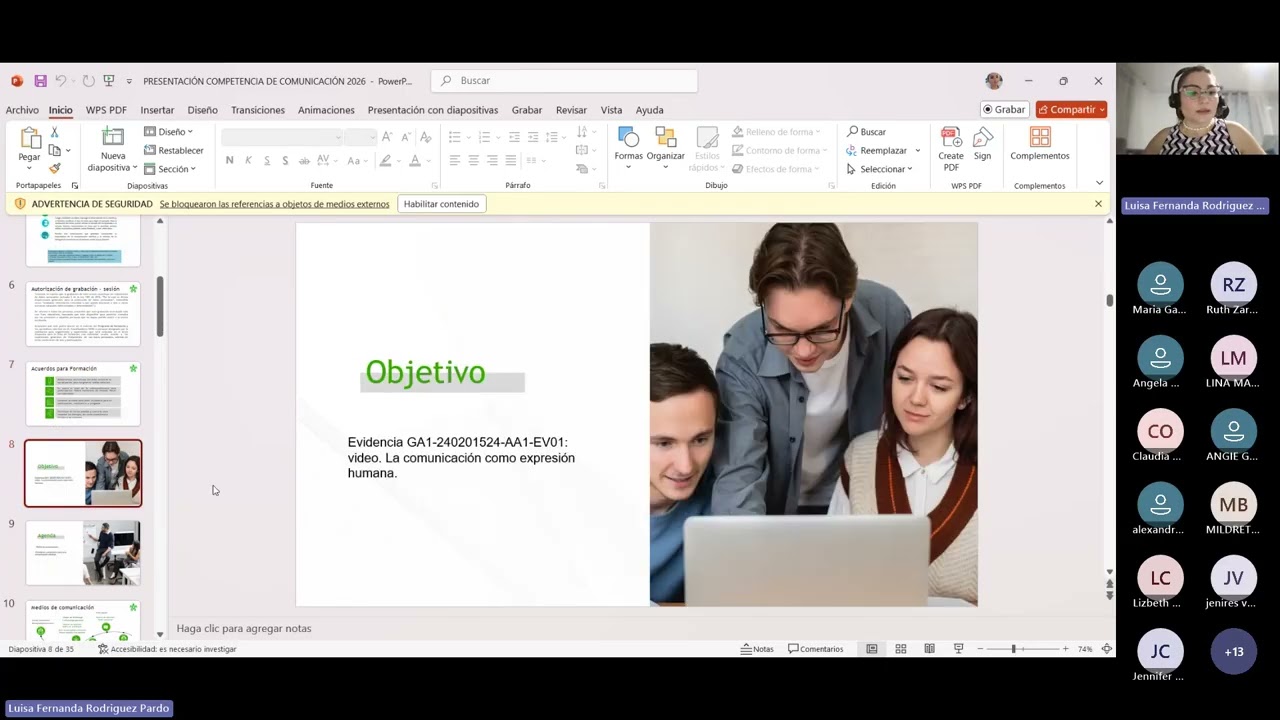
Task: Click the Compartir share button
Action: tap(1071, 109)
